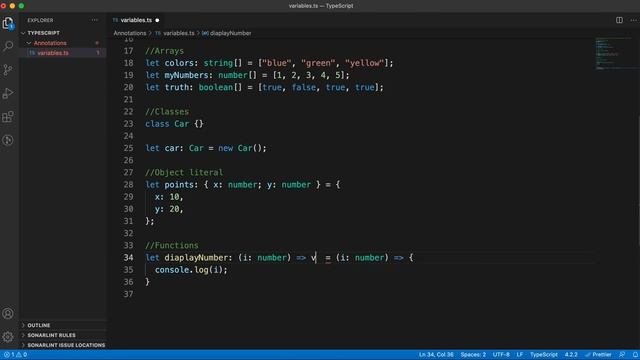Screen dimensions: 640x360
Task: Open the SonarLint activity bar icon
Action: point(8,140)
